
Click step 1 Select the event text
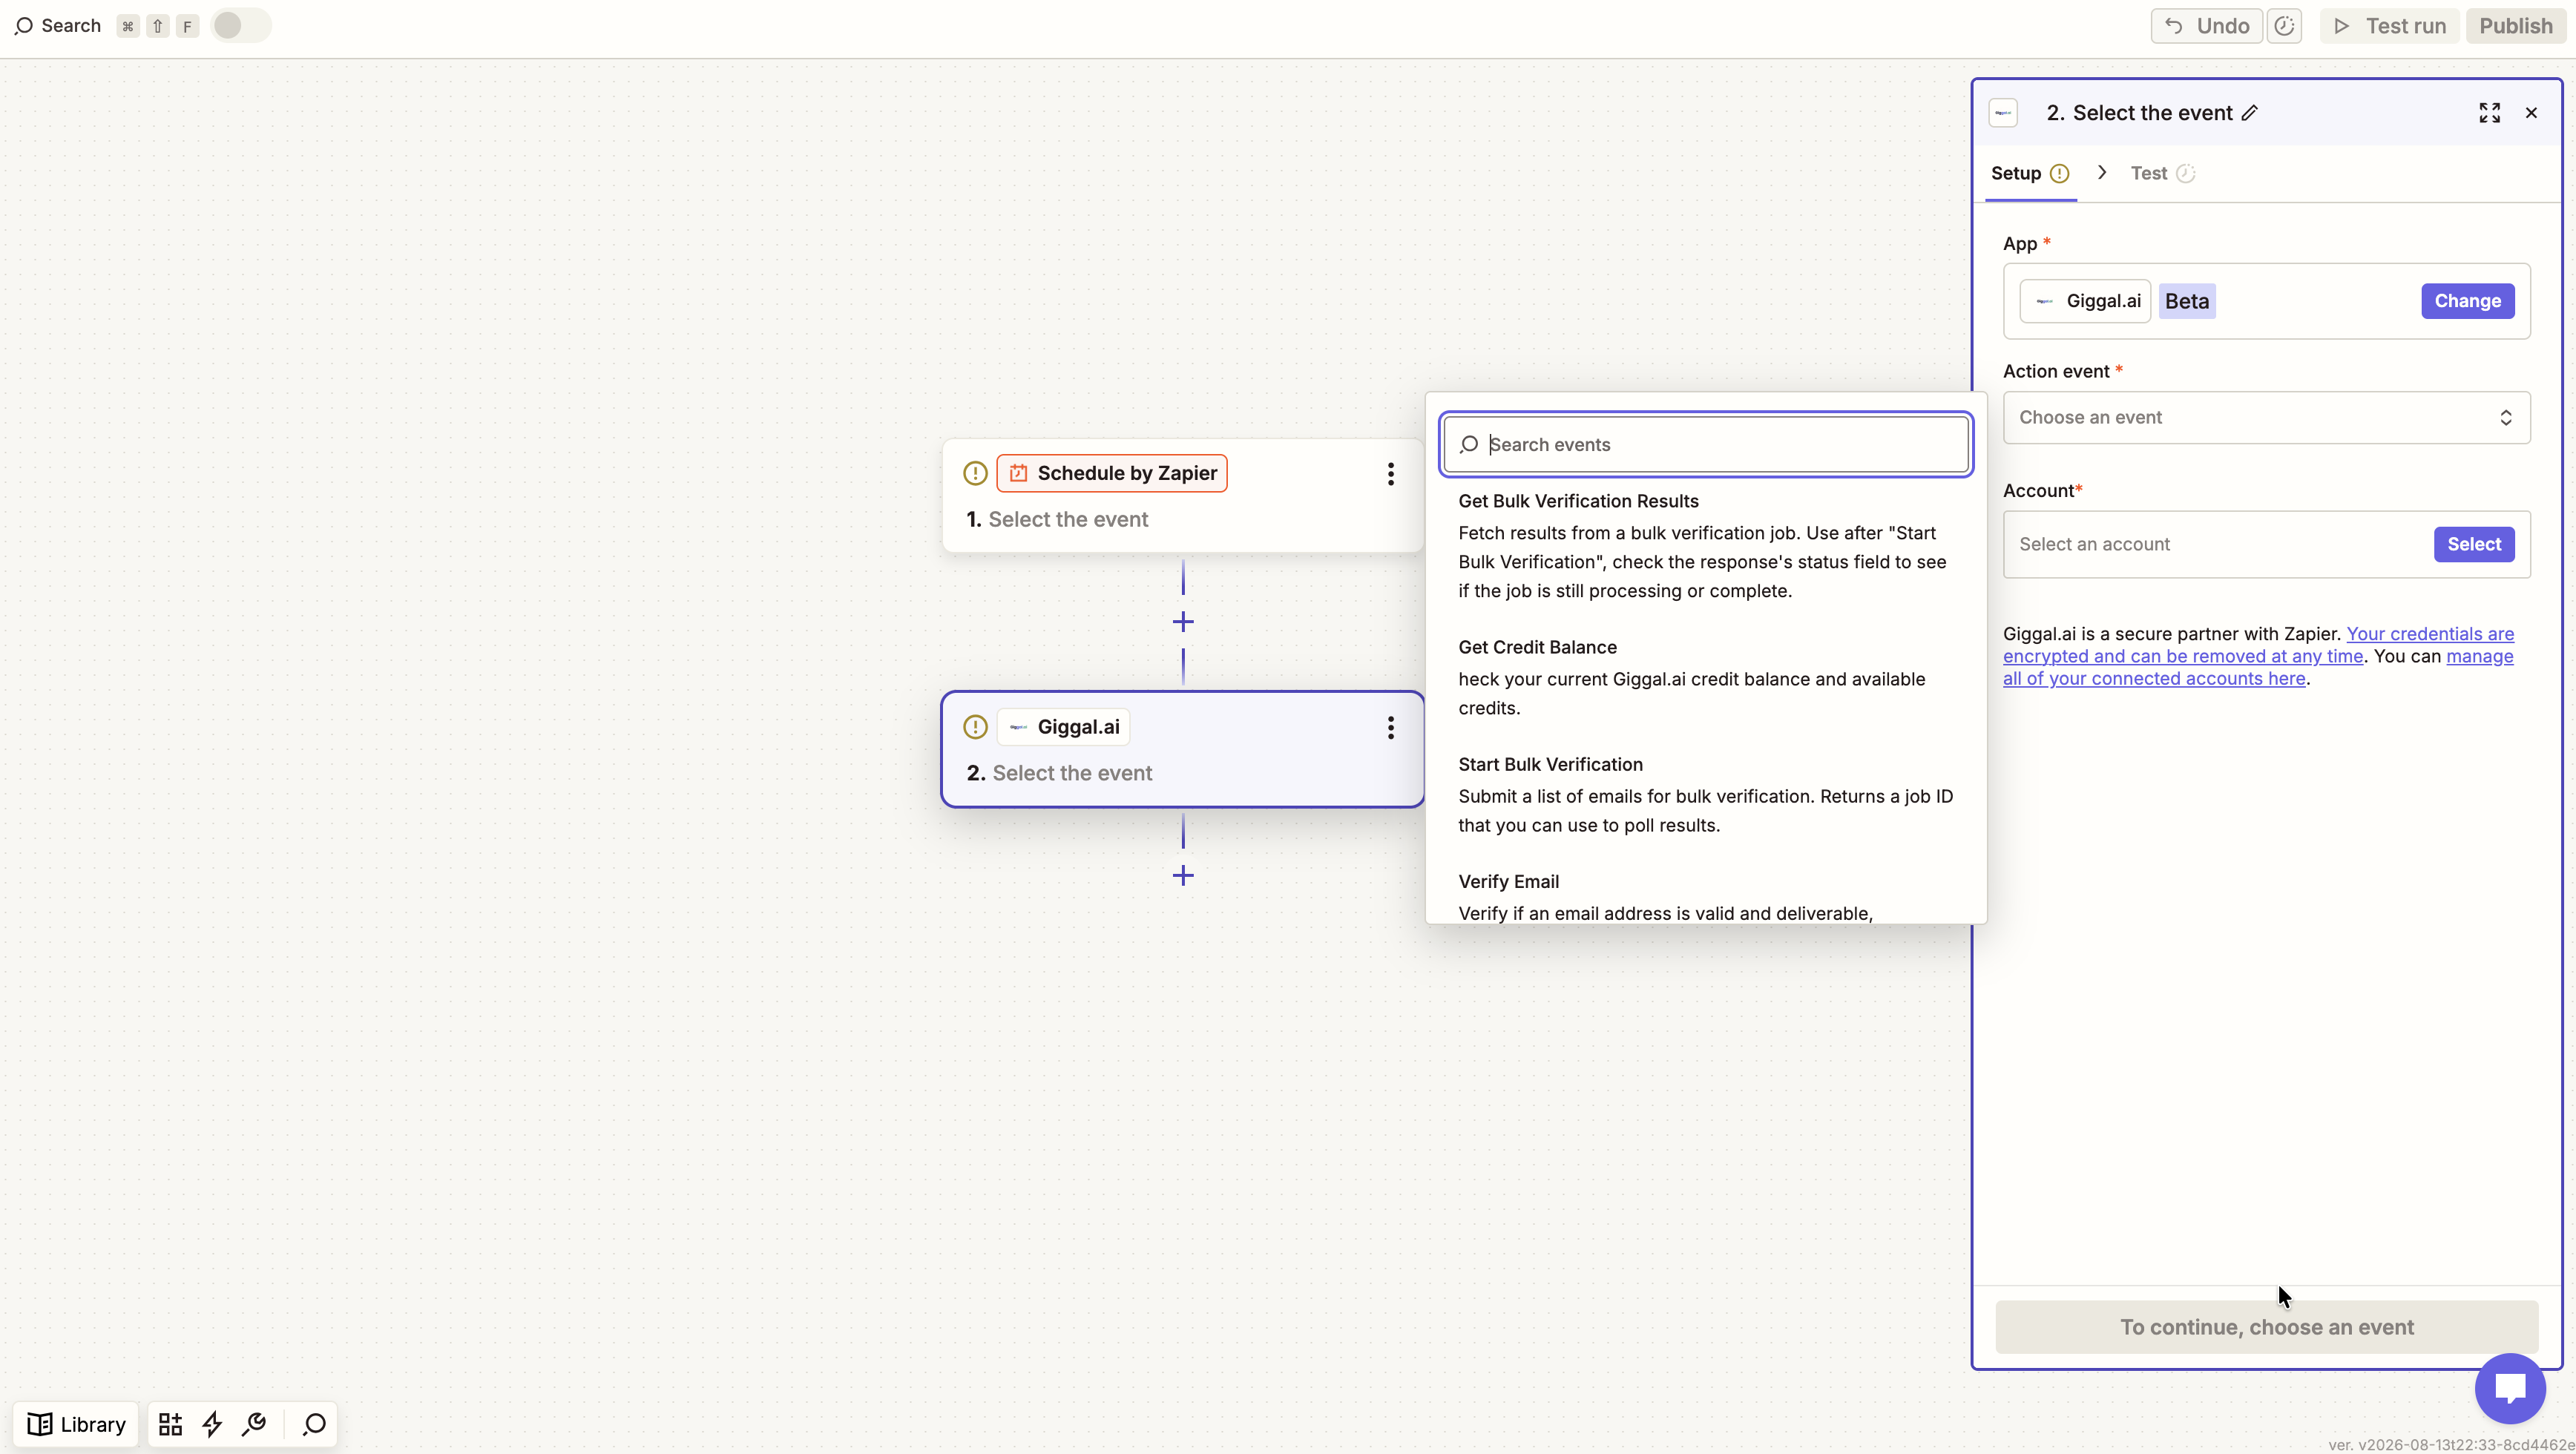point(1068,520)
